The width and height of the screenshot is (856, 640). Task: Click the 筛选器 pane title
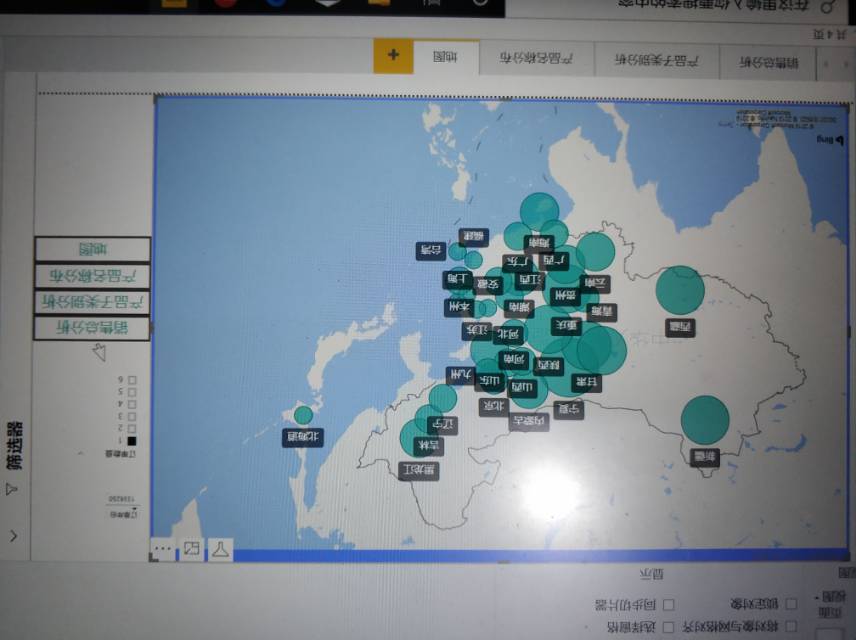(x=14, y=446)
